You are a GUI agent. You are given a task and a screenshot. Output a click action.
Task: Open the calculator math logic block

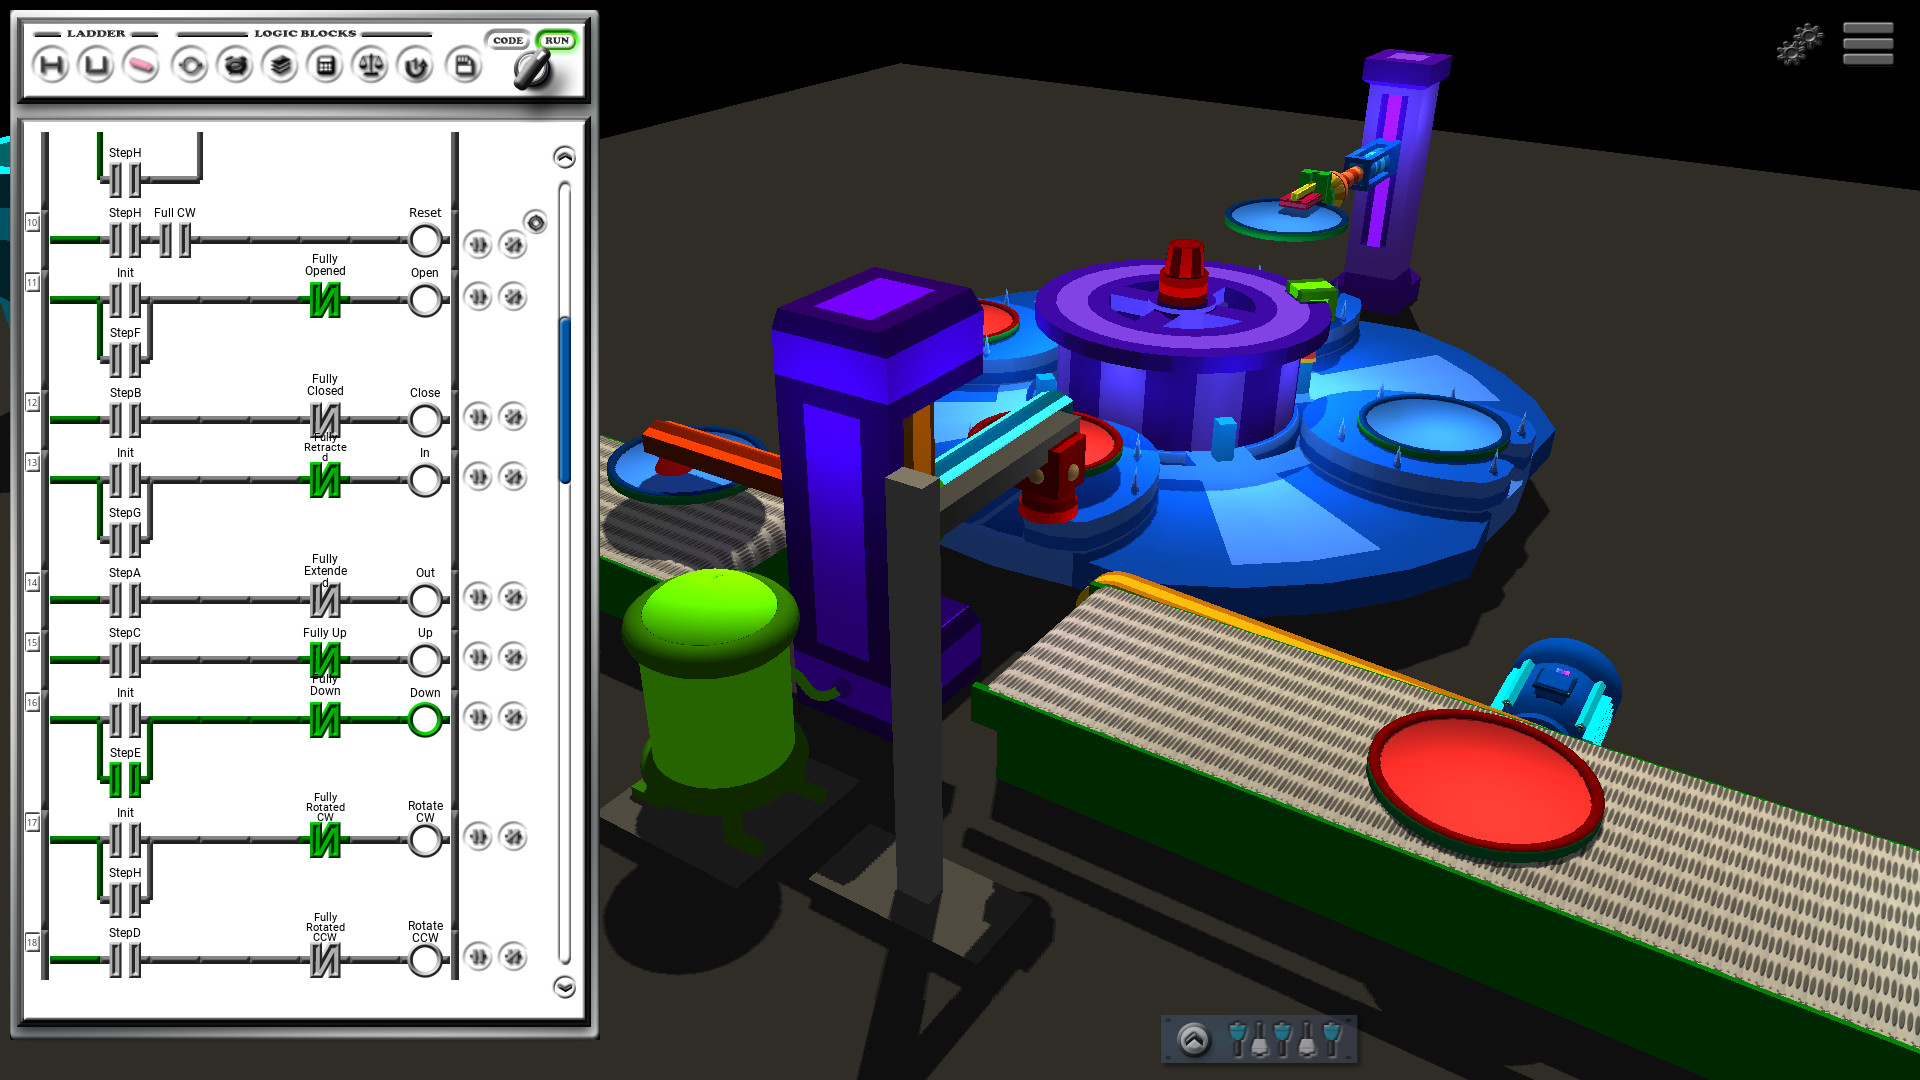tap(325, 65)
